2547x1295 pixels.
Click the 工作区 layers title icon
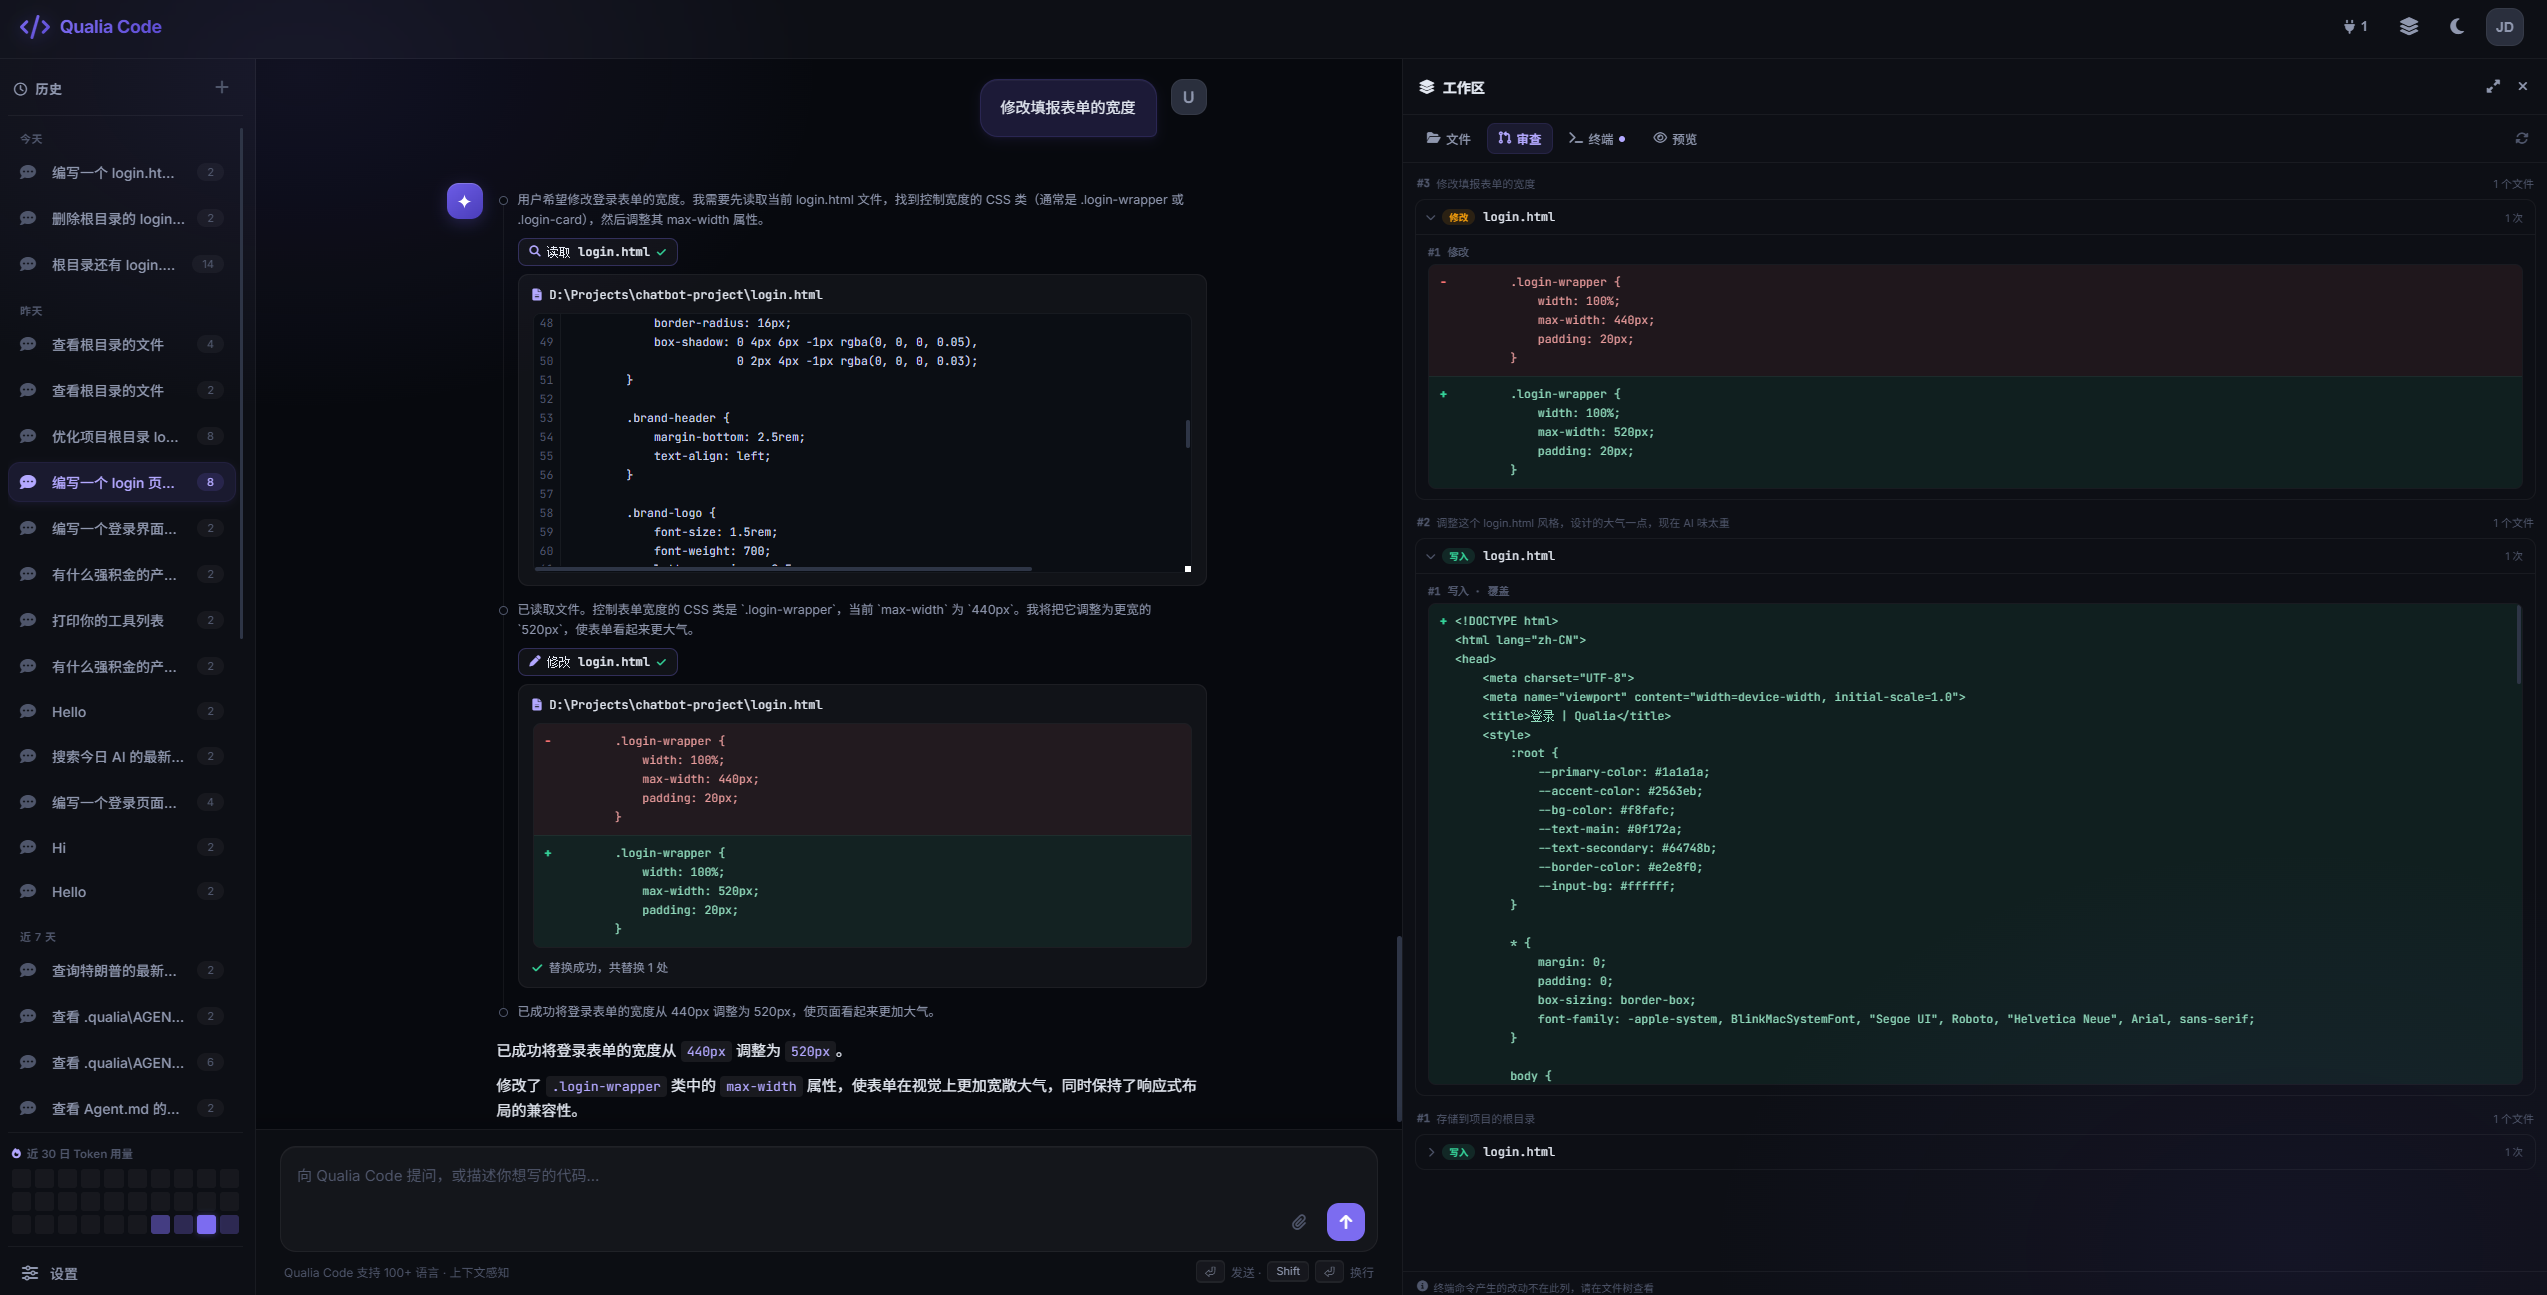point(1426,87)
